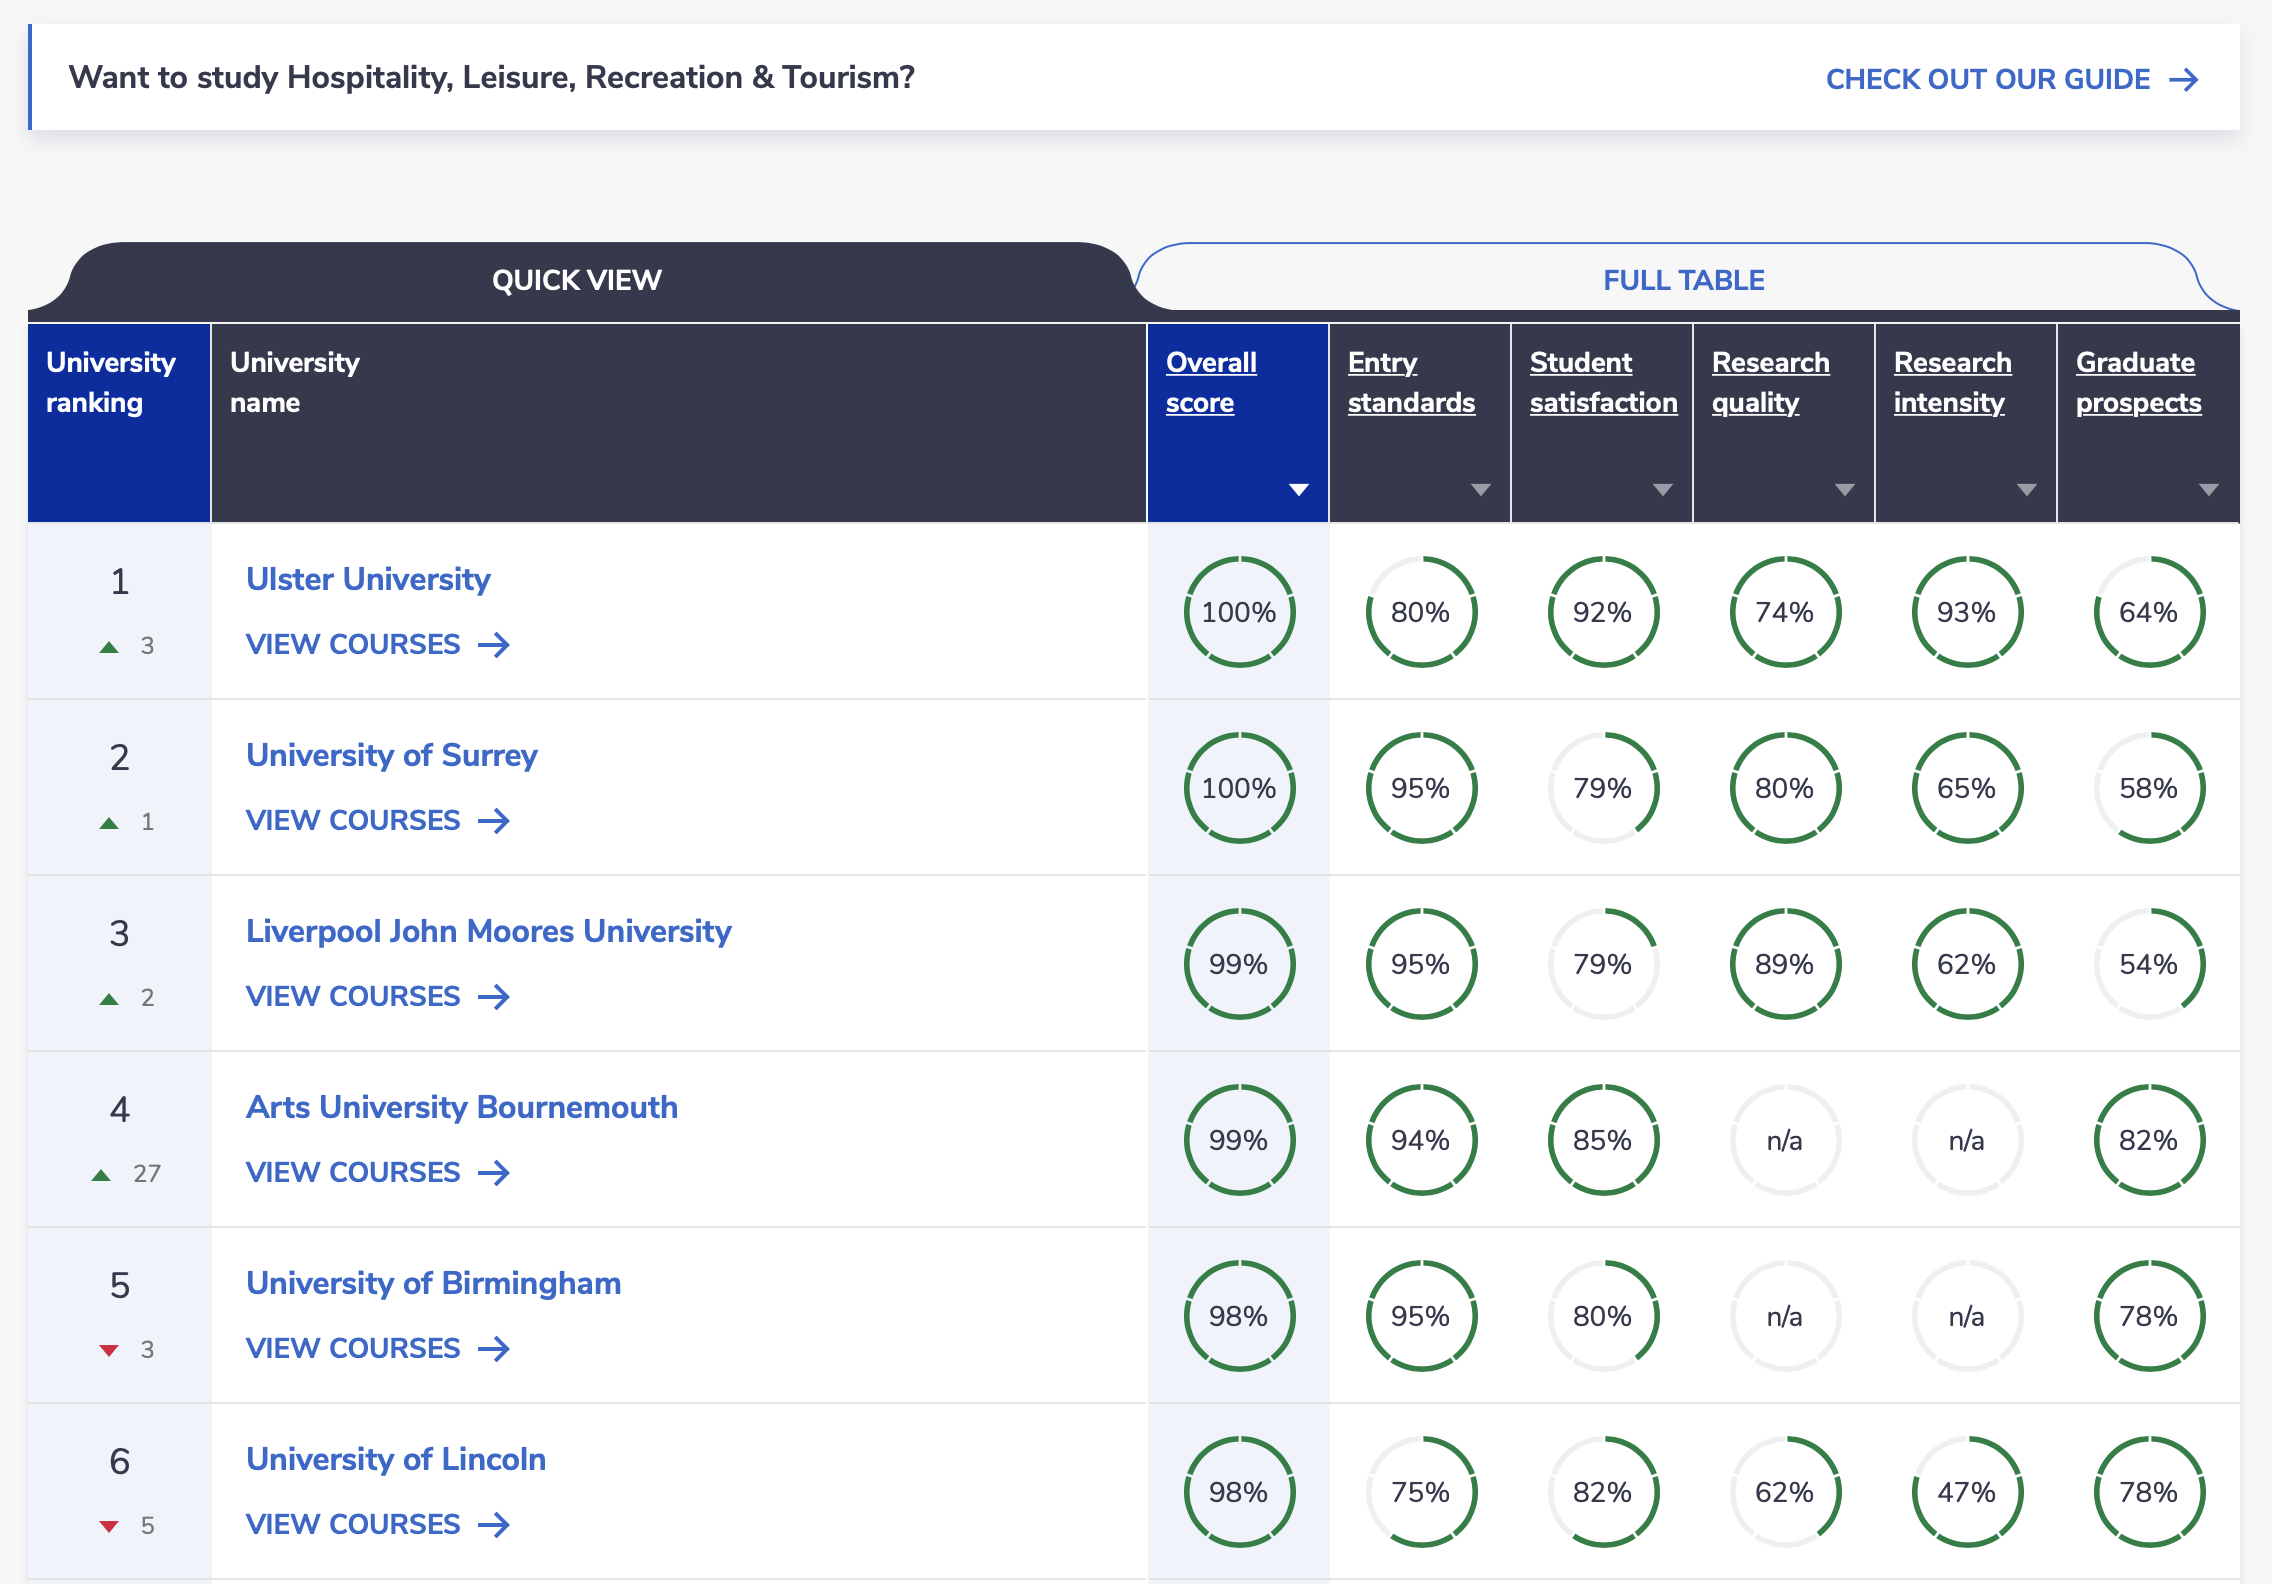
Task: Click Liverpool John Moores' 89% research quality ring
Action: 1785,964
